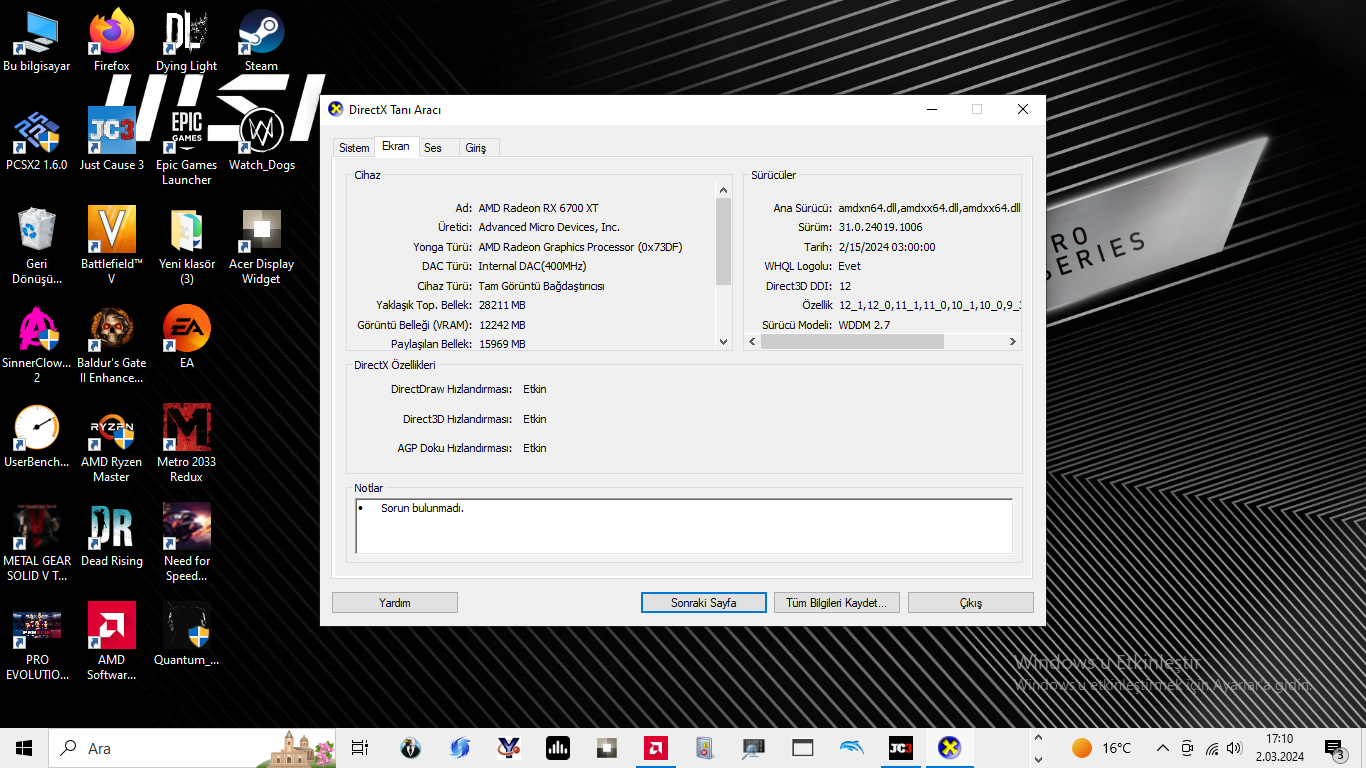Open AMD Ryzen Master shortcut
The width and height of the screenshot is (1366, 768).
point(111,430)
